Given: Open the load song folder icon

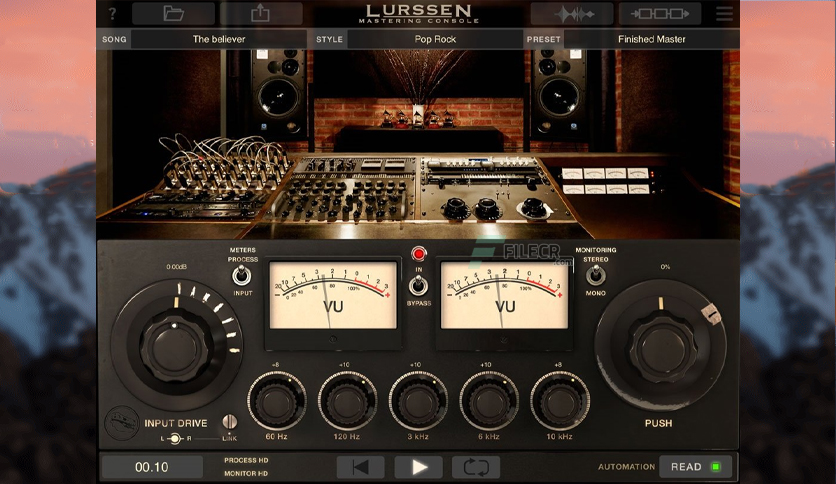Looking at the screenshot, I should click(x=173, y=13).
